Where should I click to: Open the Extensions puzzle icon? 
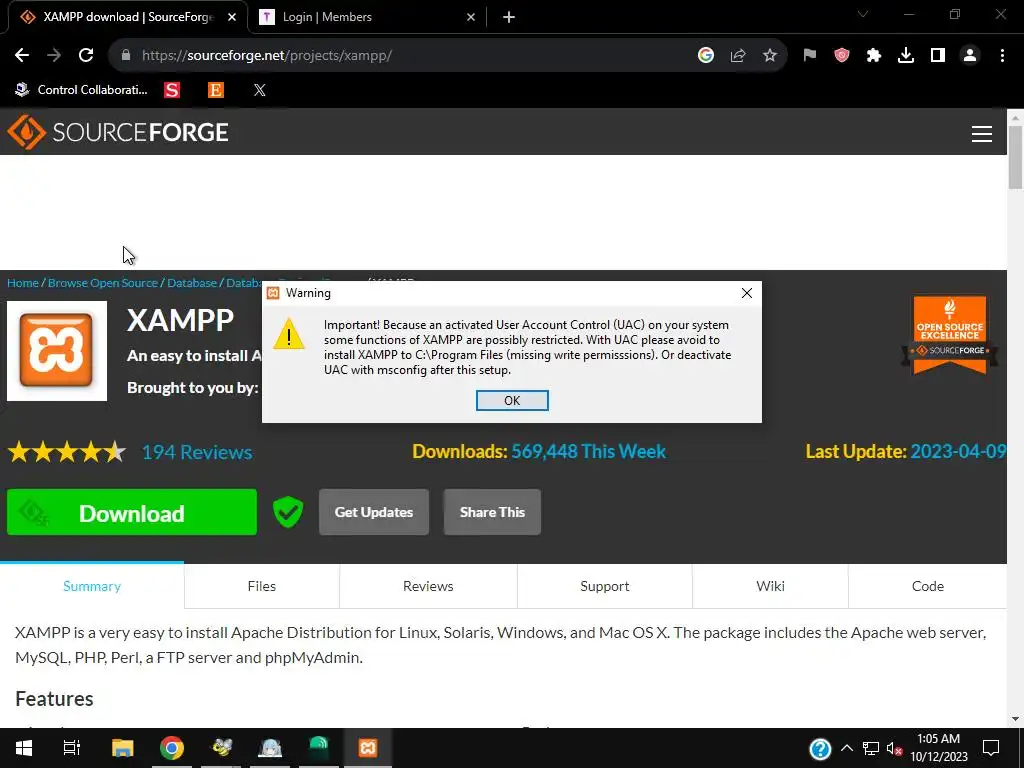click(x=874, y=56)
